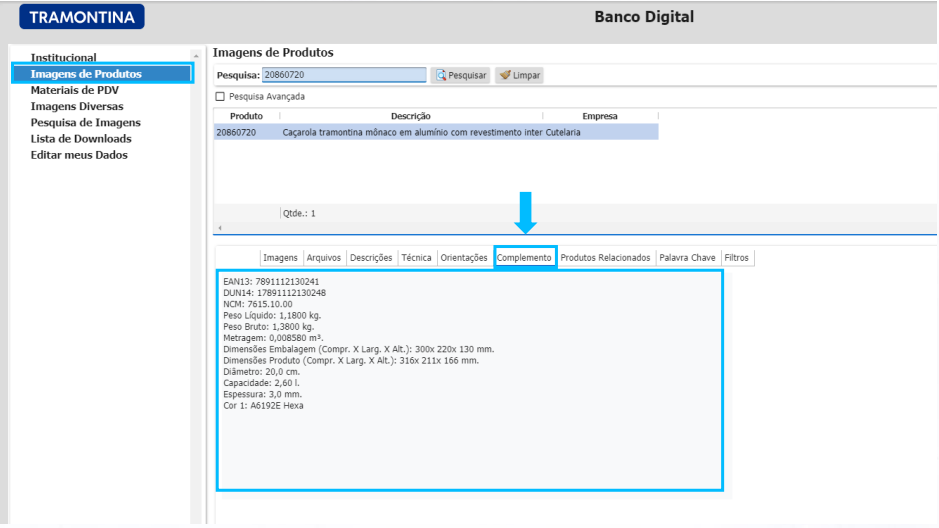Screen dimensions: 939x528
Task: Click the results horizontal scroll left arrow
Action: (220, 227)
